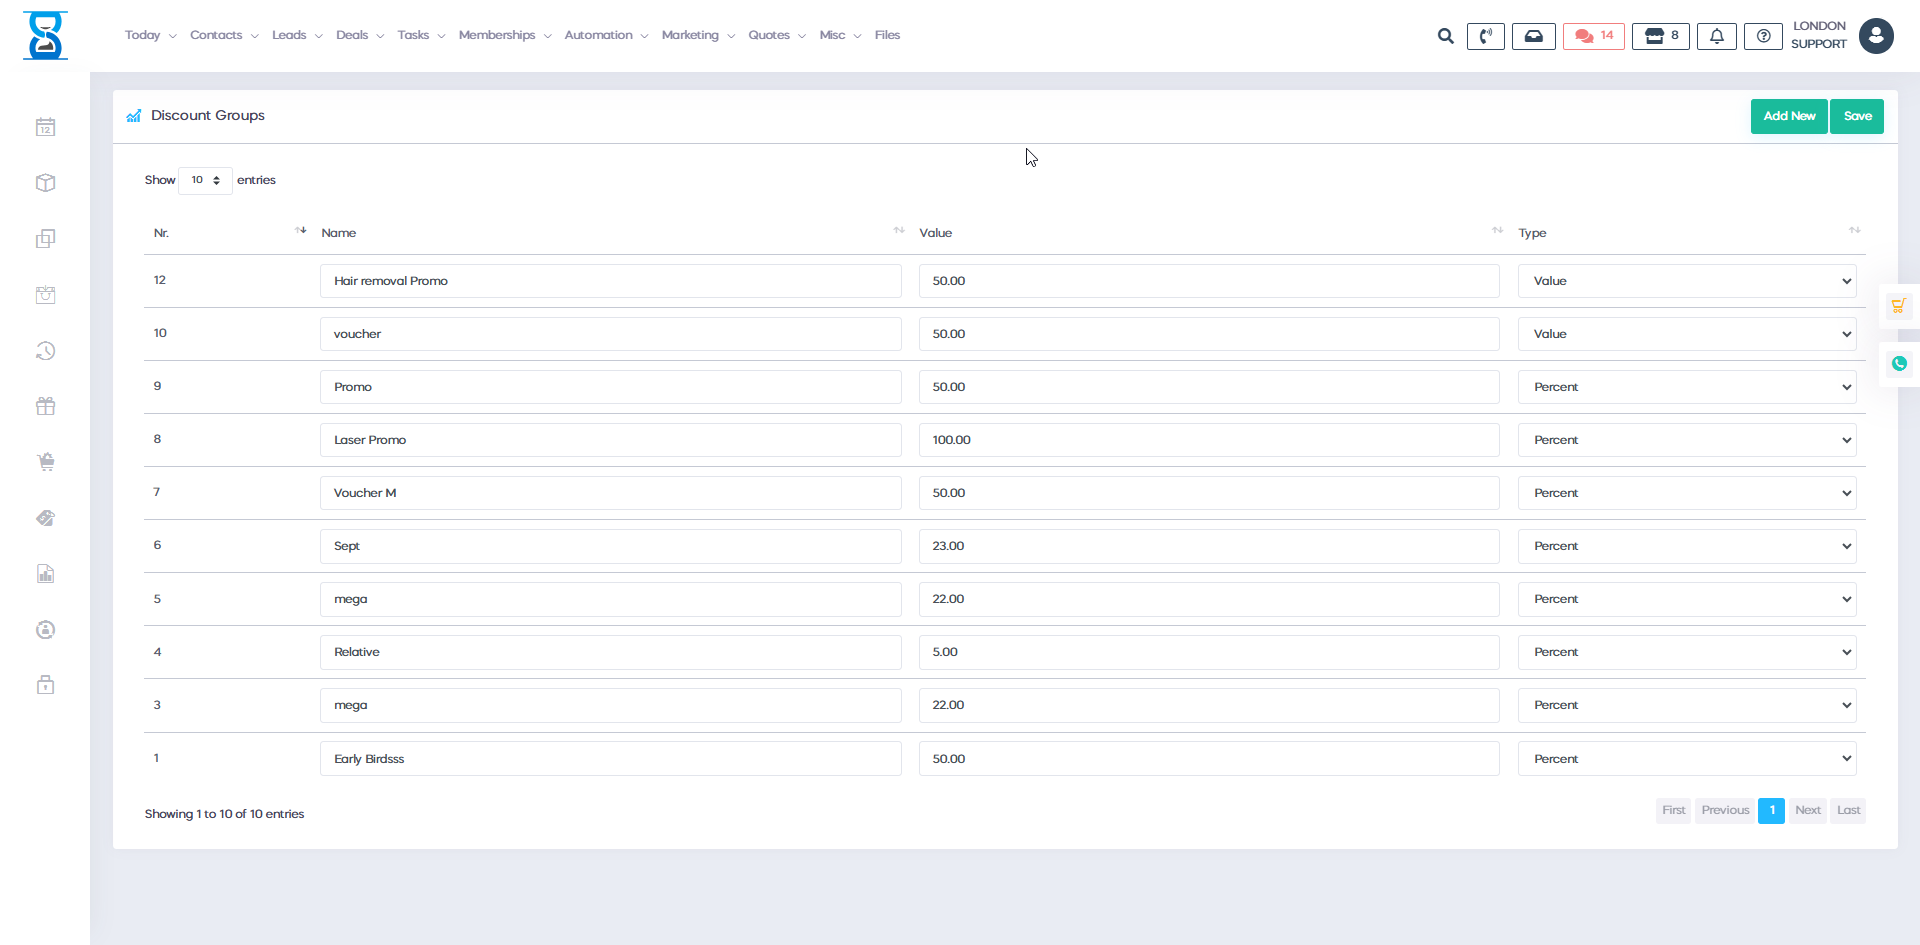Viewport: 1920px width, 945px height.
Task: Click the search magnifier icon in header
Action: pos(1445,36)
